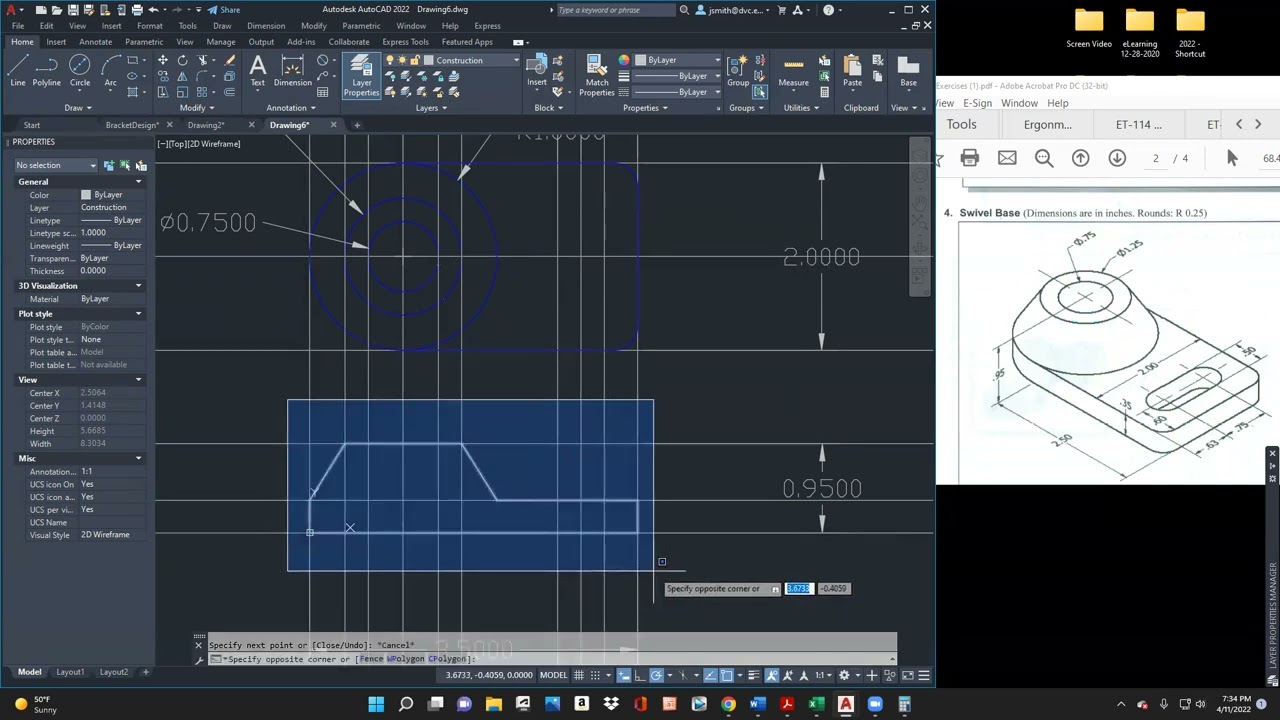
Task: Collapse the 3D Visualization section
Action: tap(138, 286)
